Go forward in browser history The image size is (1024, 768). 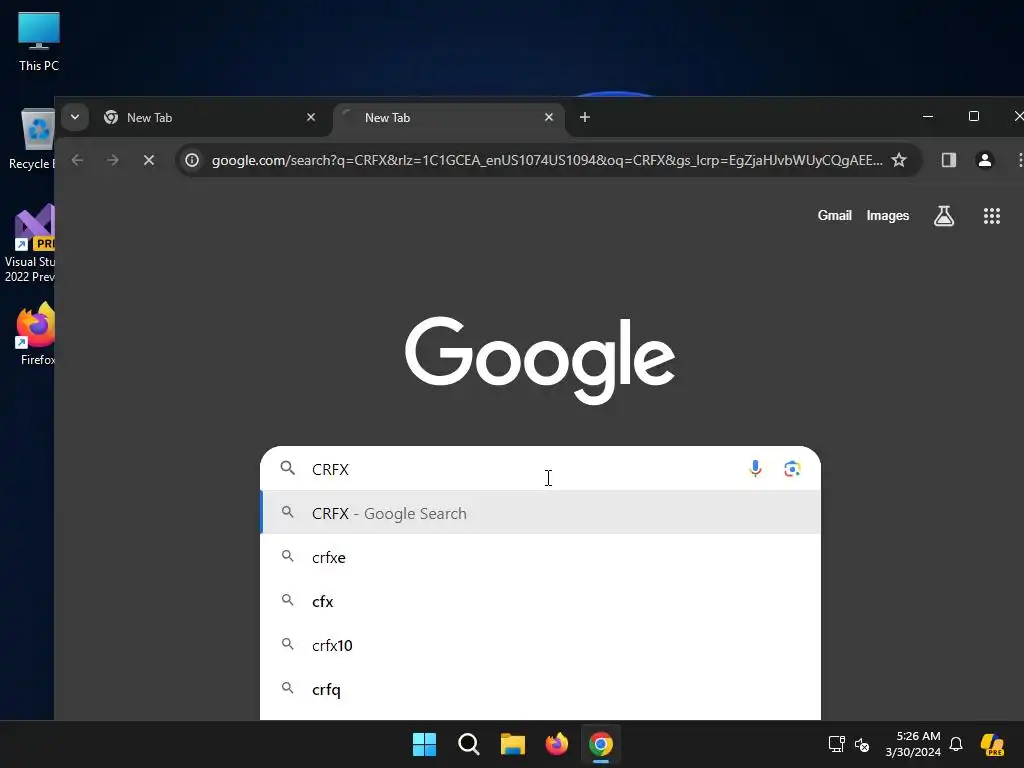pyautogui.click(x=113, y=160)
